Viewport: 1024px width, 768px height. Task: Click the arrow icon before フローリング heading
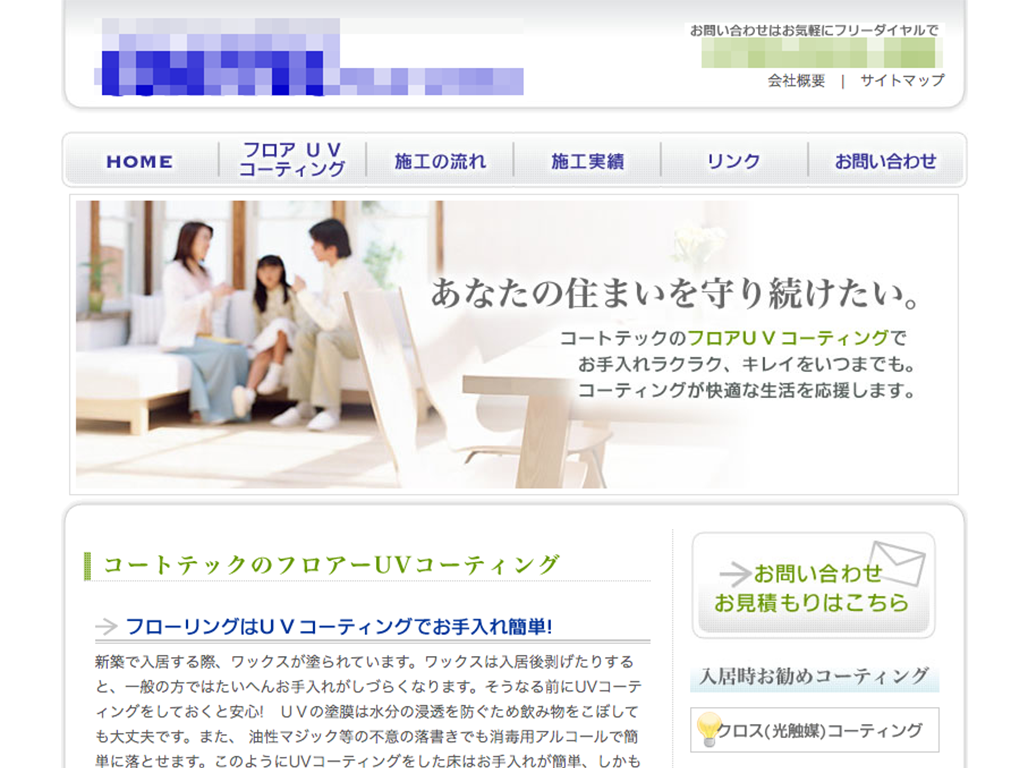tap(106, 627)
